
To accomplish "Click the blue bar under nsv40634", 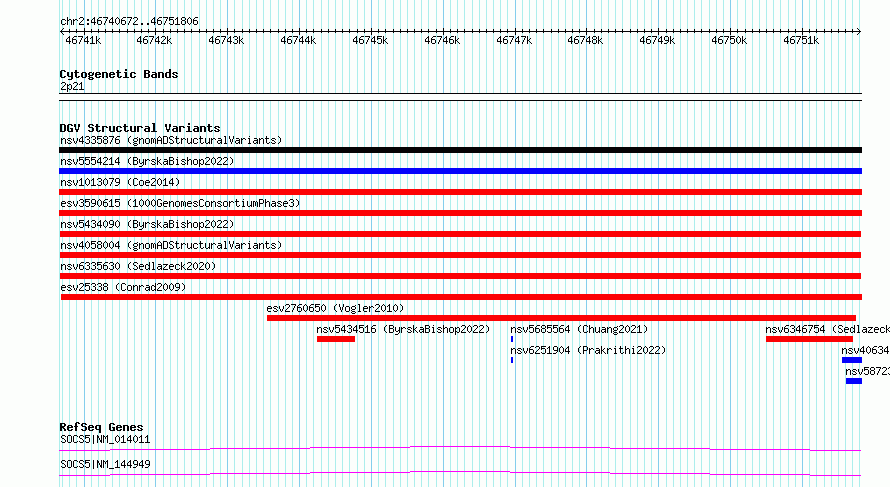I will click(x=852, y=360).
